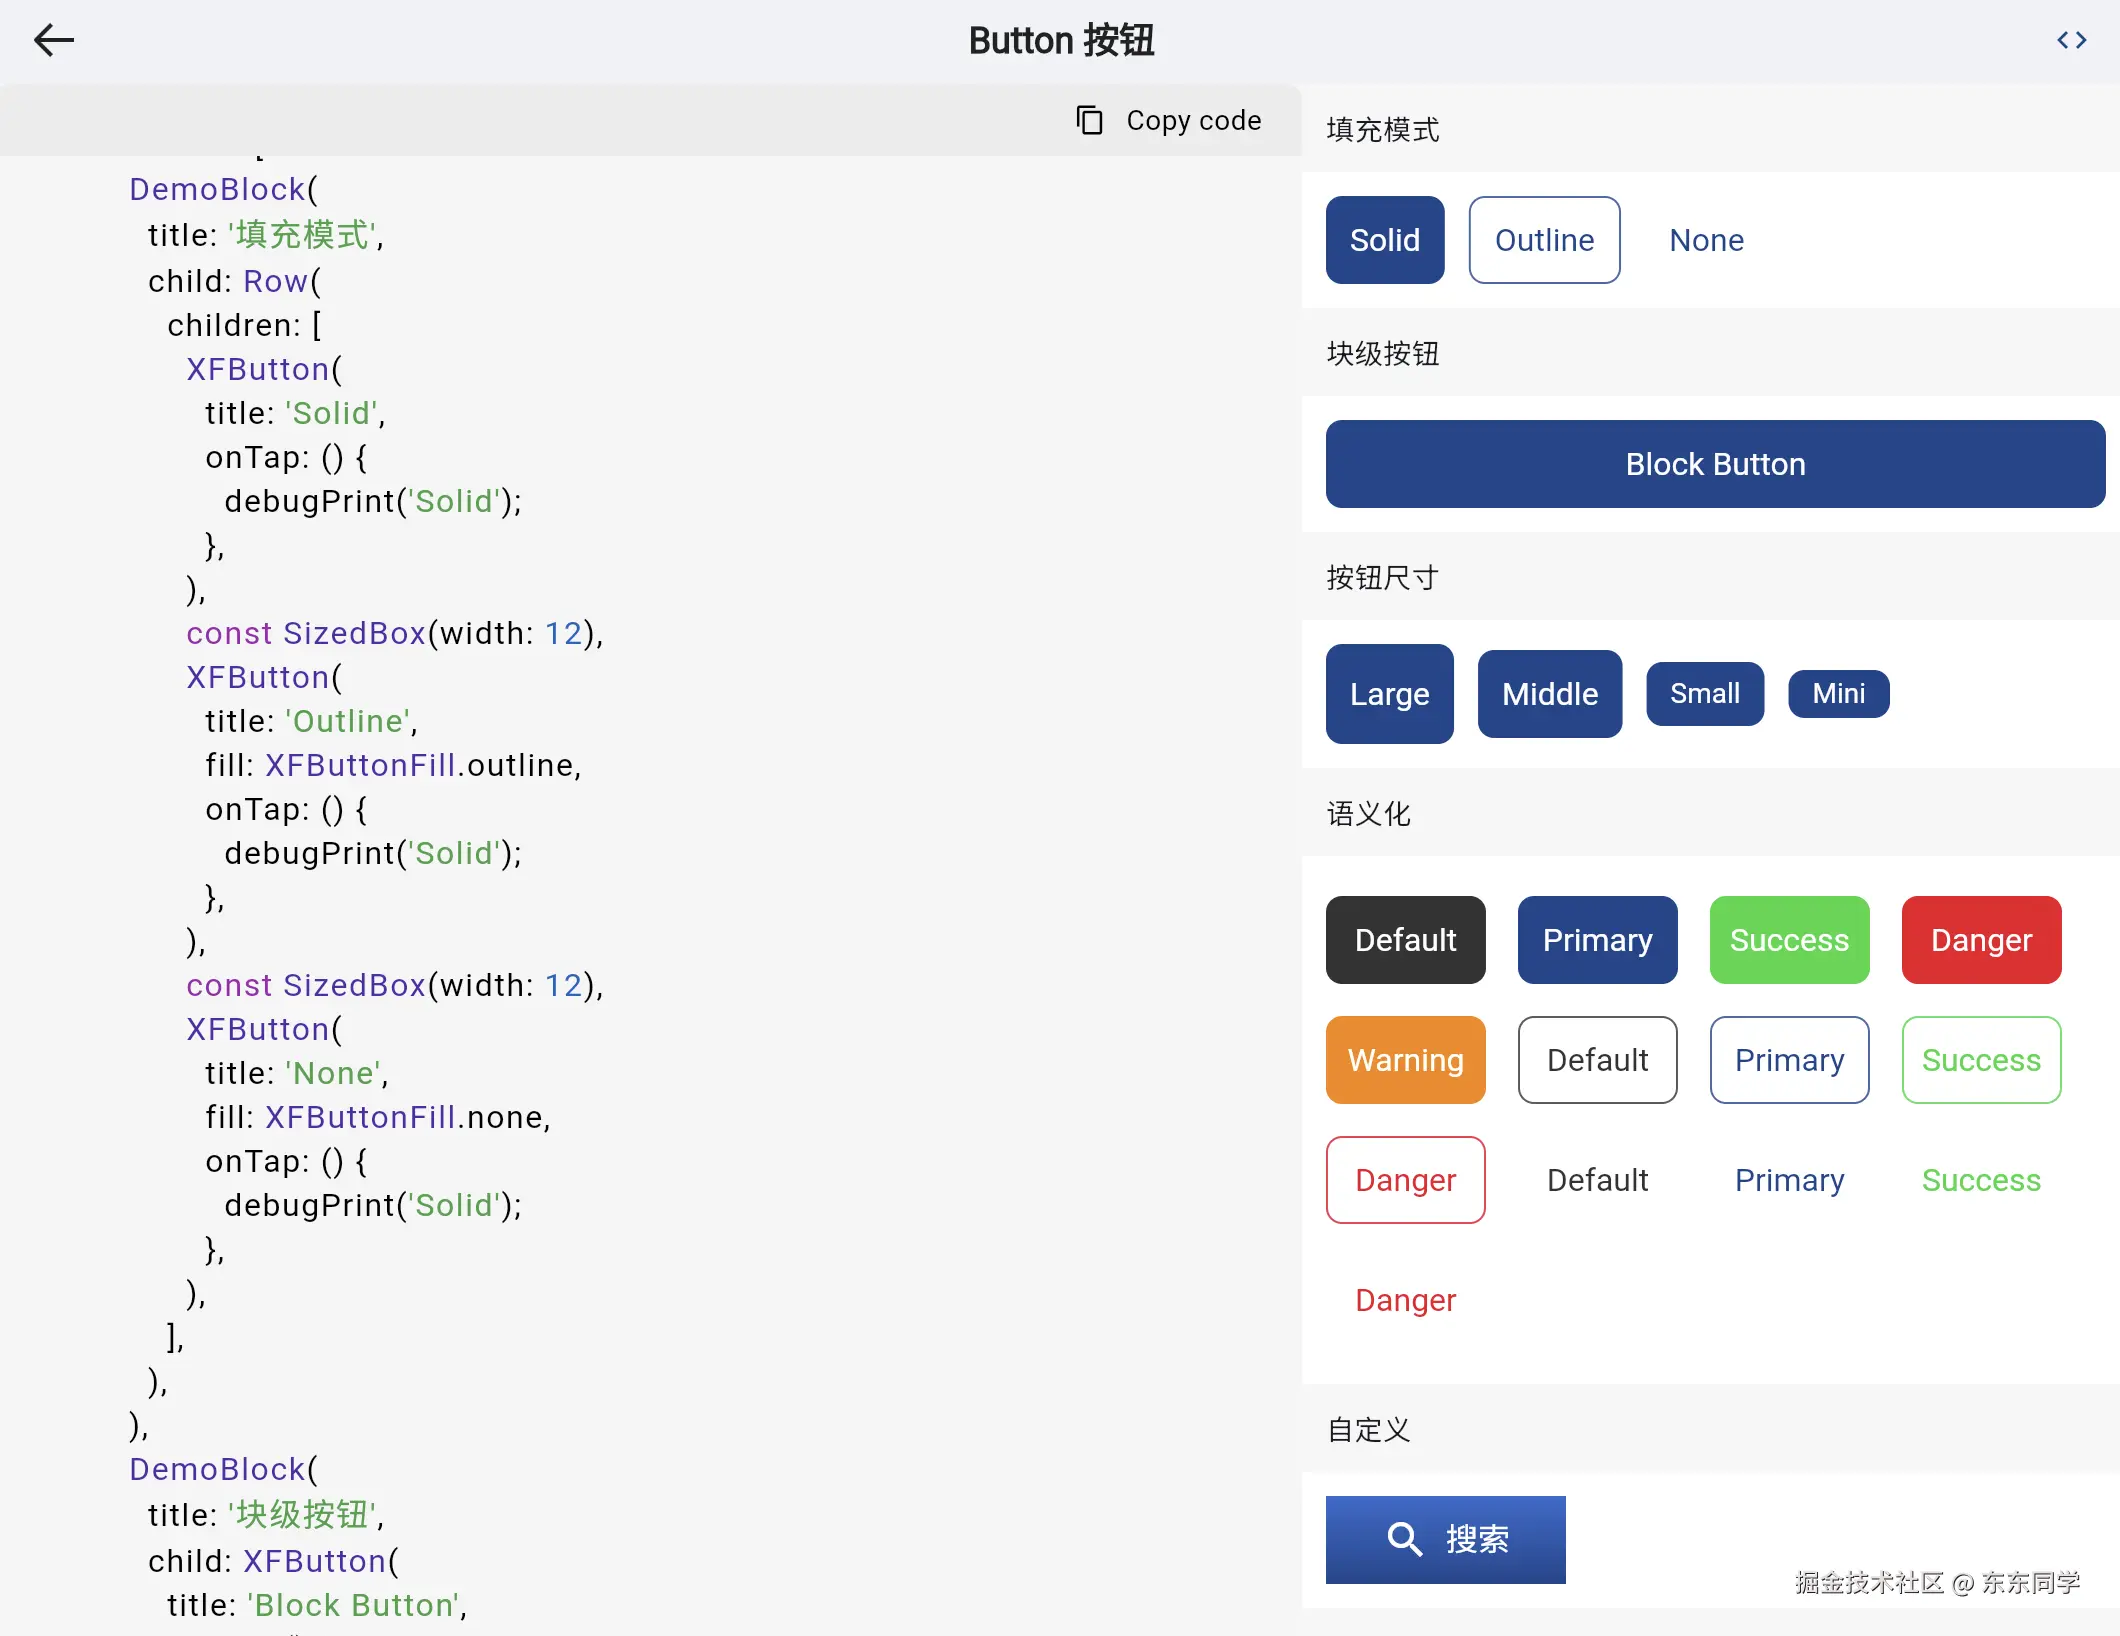Viewport: 2120px width, 1636px height.
Task: Tap the Outline style button
Action: [1544, 240]
